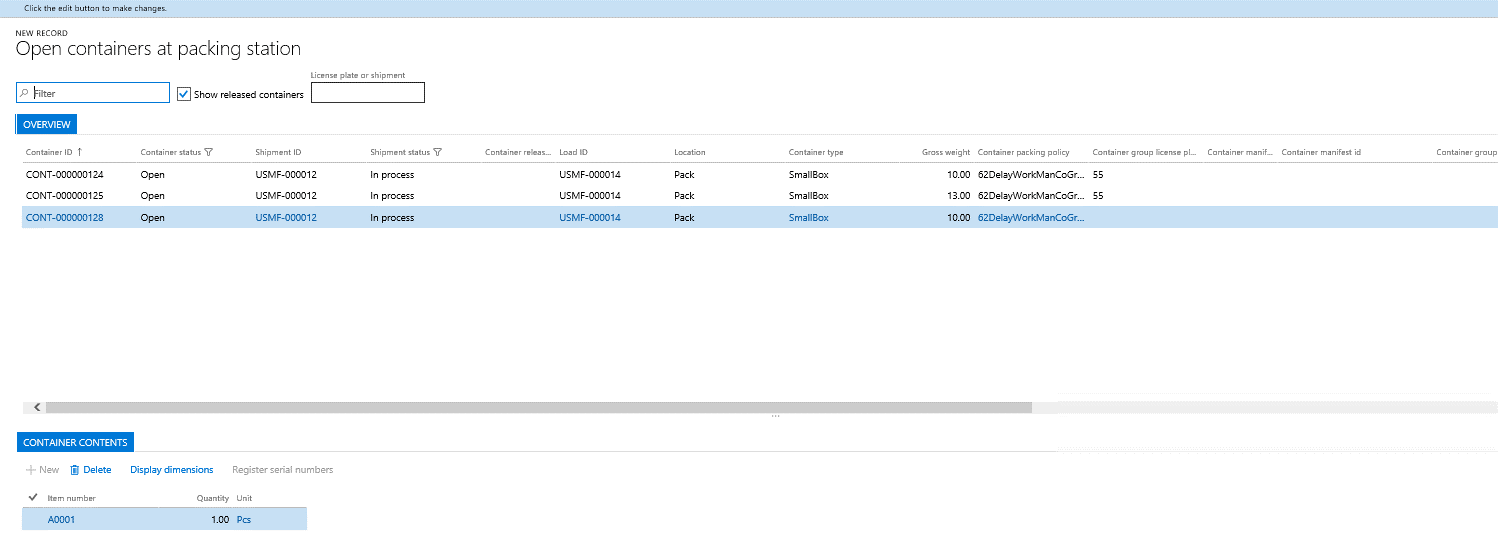Focus the License plate or shipment field
Image resolution: width=1498 pixels, height=552 pixels.
(367, 93)
